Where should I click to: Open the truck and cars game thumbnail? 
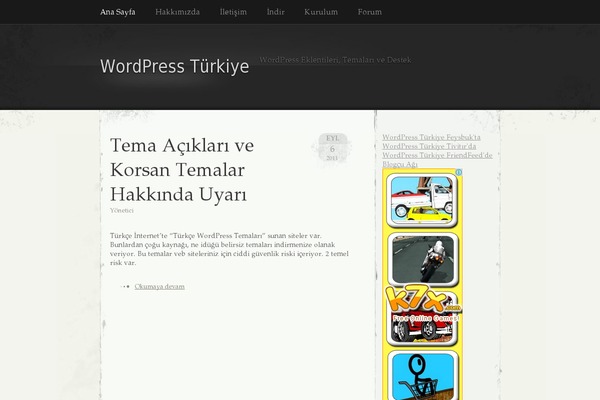tap(422, 201)
